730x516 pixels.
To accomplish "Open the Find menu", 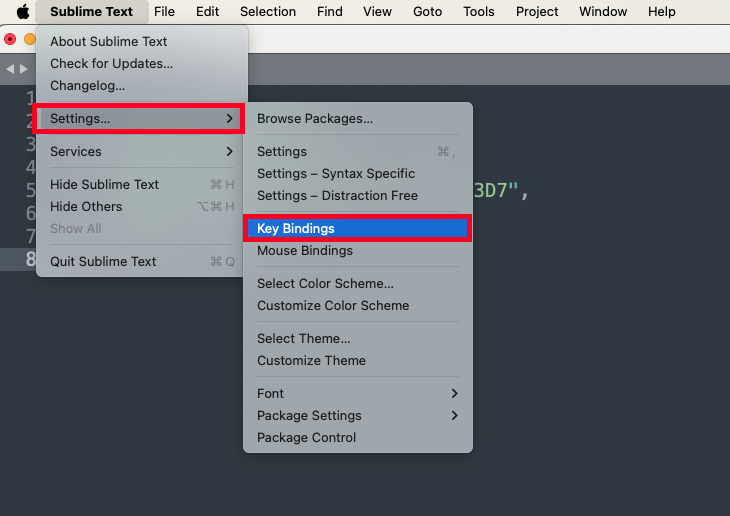I will [x=330, y=11].
